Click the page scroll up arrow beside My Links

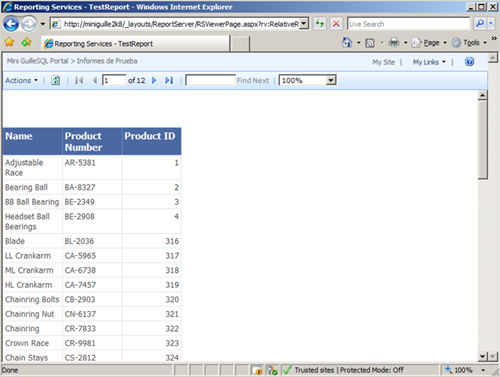click(493, 58)
